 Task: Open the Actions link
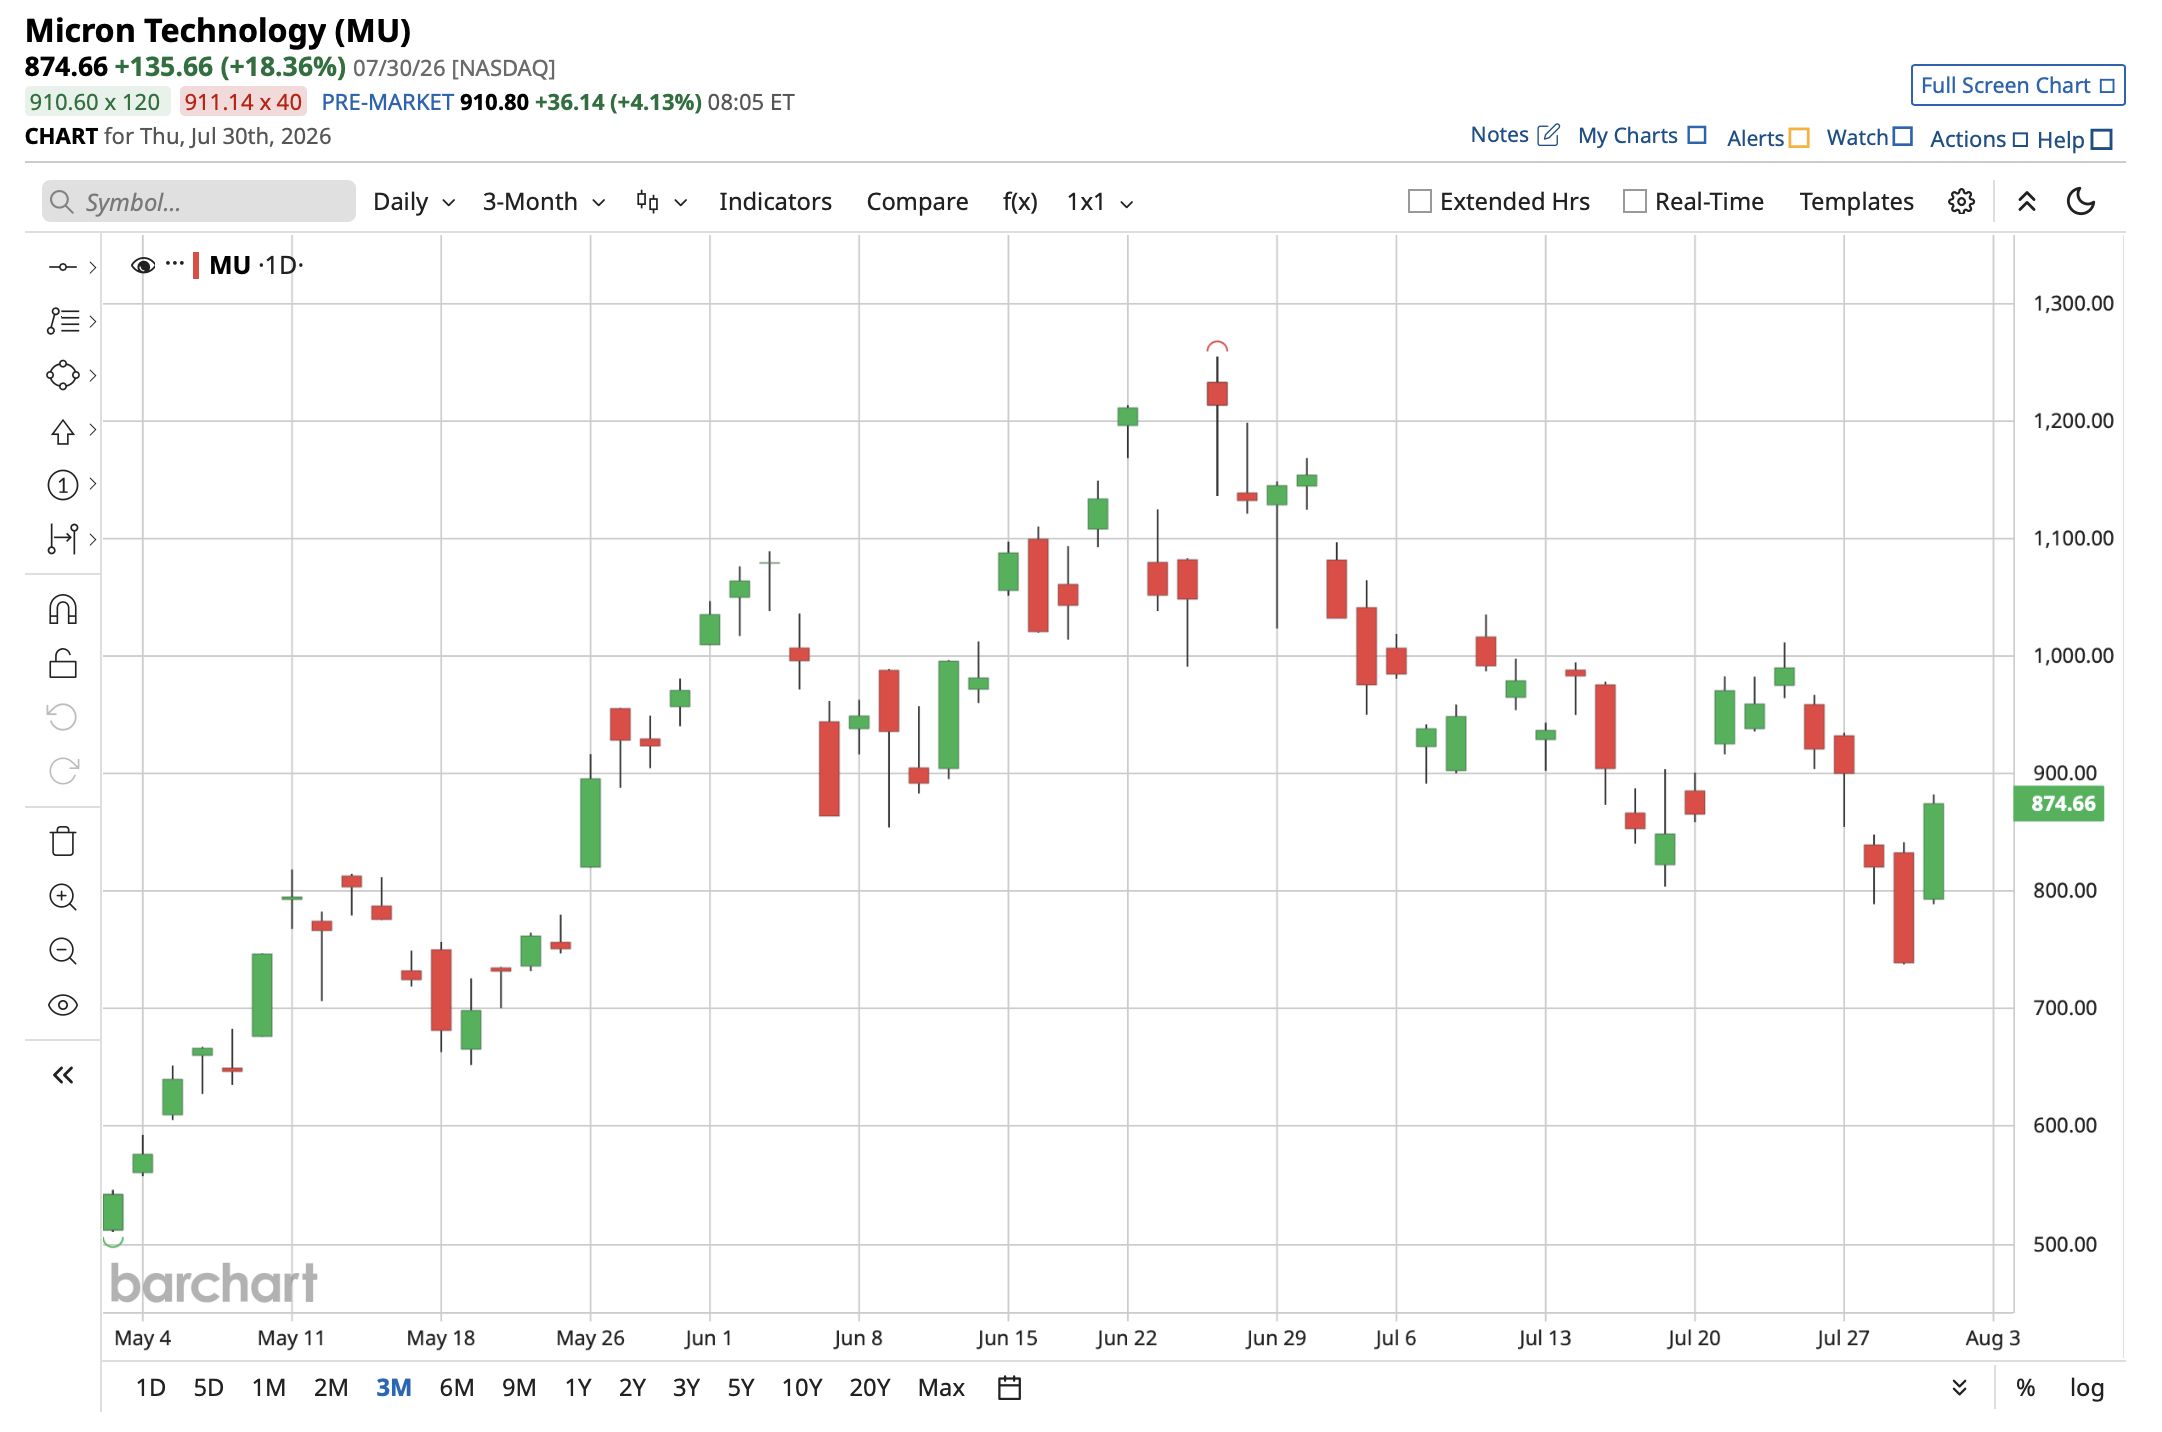coord(1978,139)
